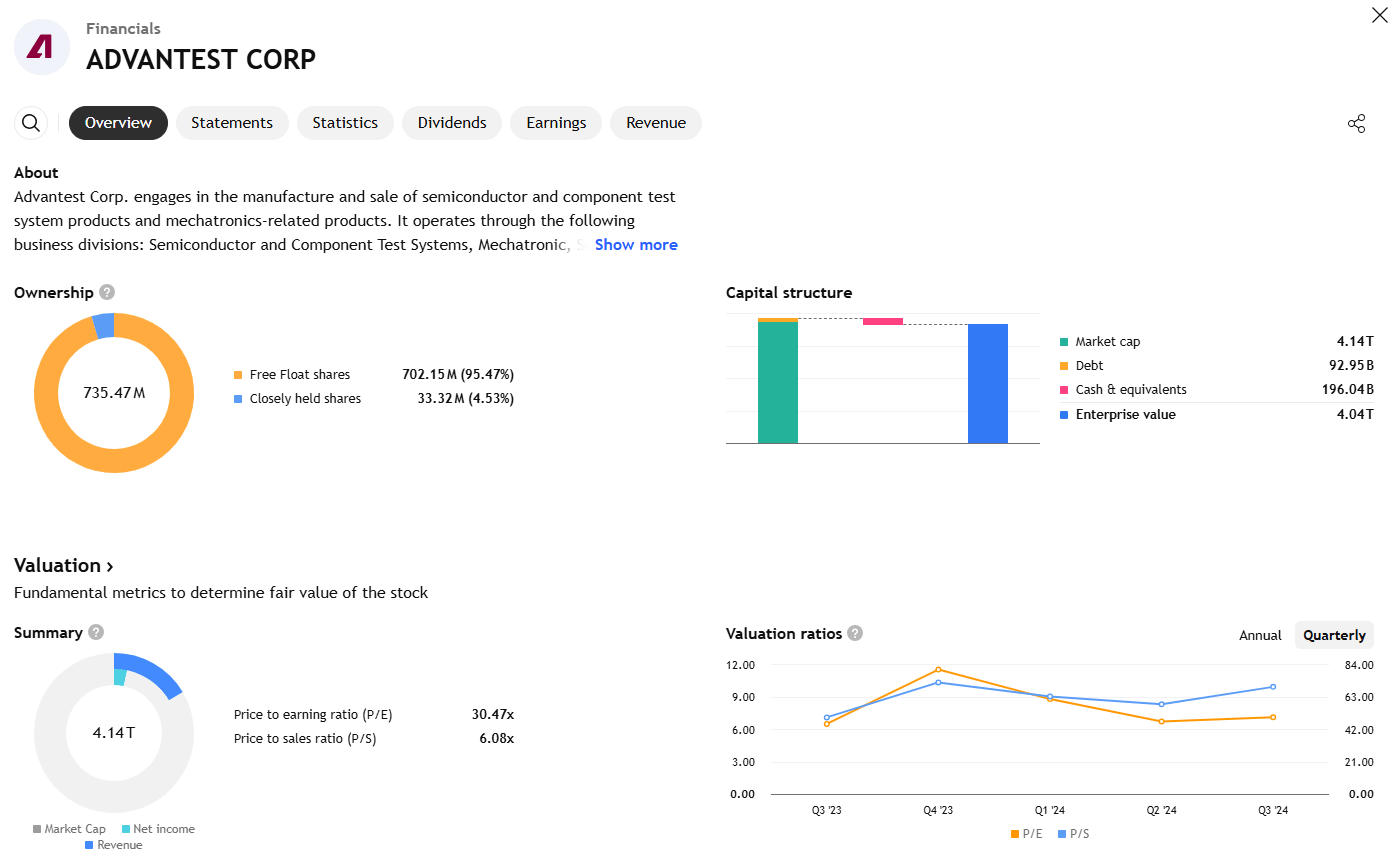
Task: Switch valuation ratios to Annual
Action: pos(1260,635)
